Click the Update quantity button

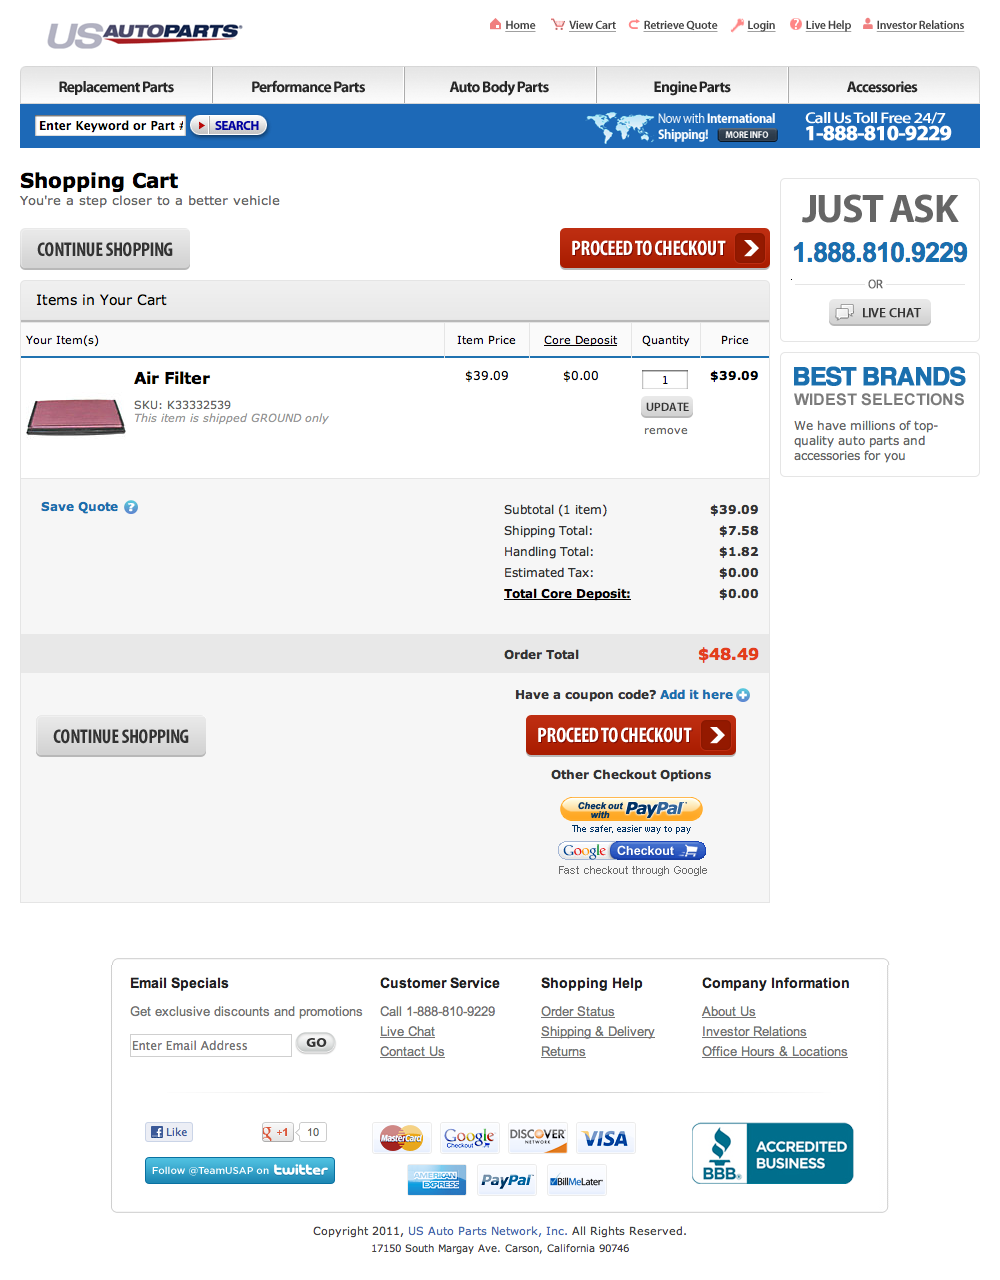[667, 407]
